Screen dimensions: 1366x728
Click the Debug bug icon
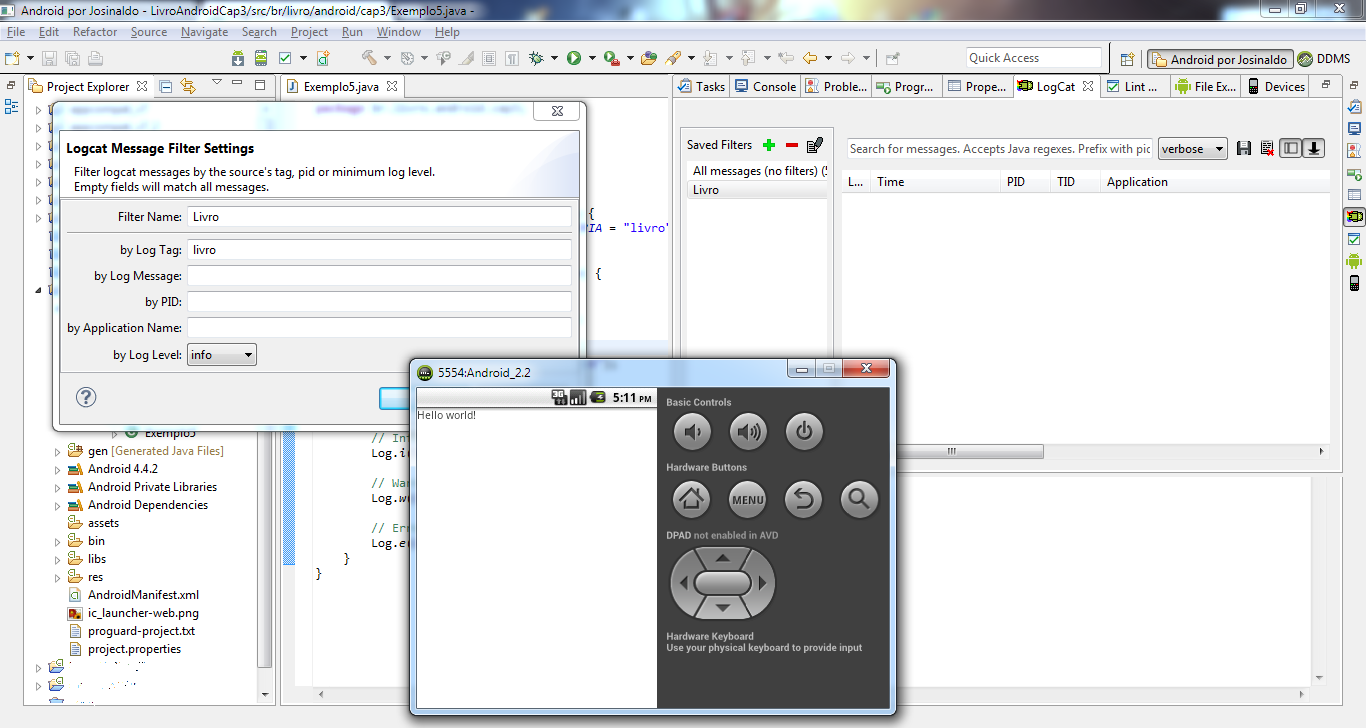point(536,58)
